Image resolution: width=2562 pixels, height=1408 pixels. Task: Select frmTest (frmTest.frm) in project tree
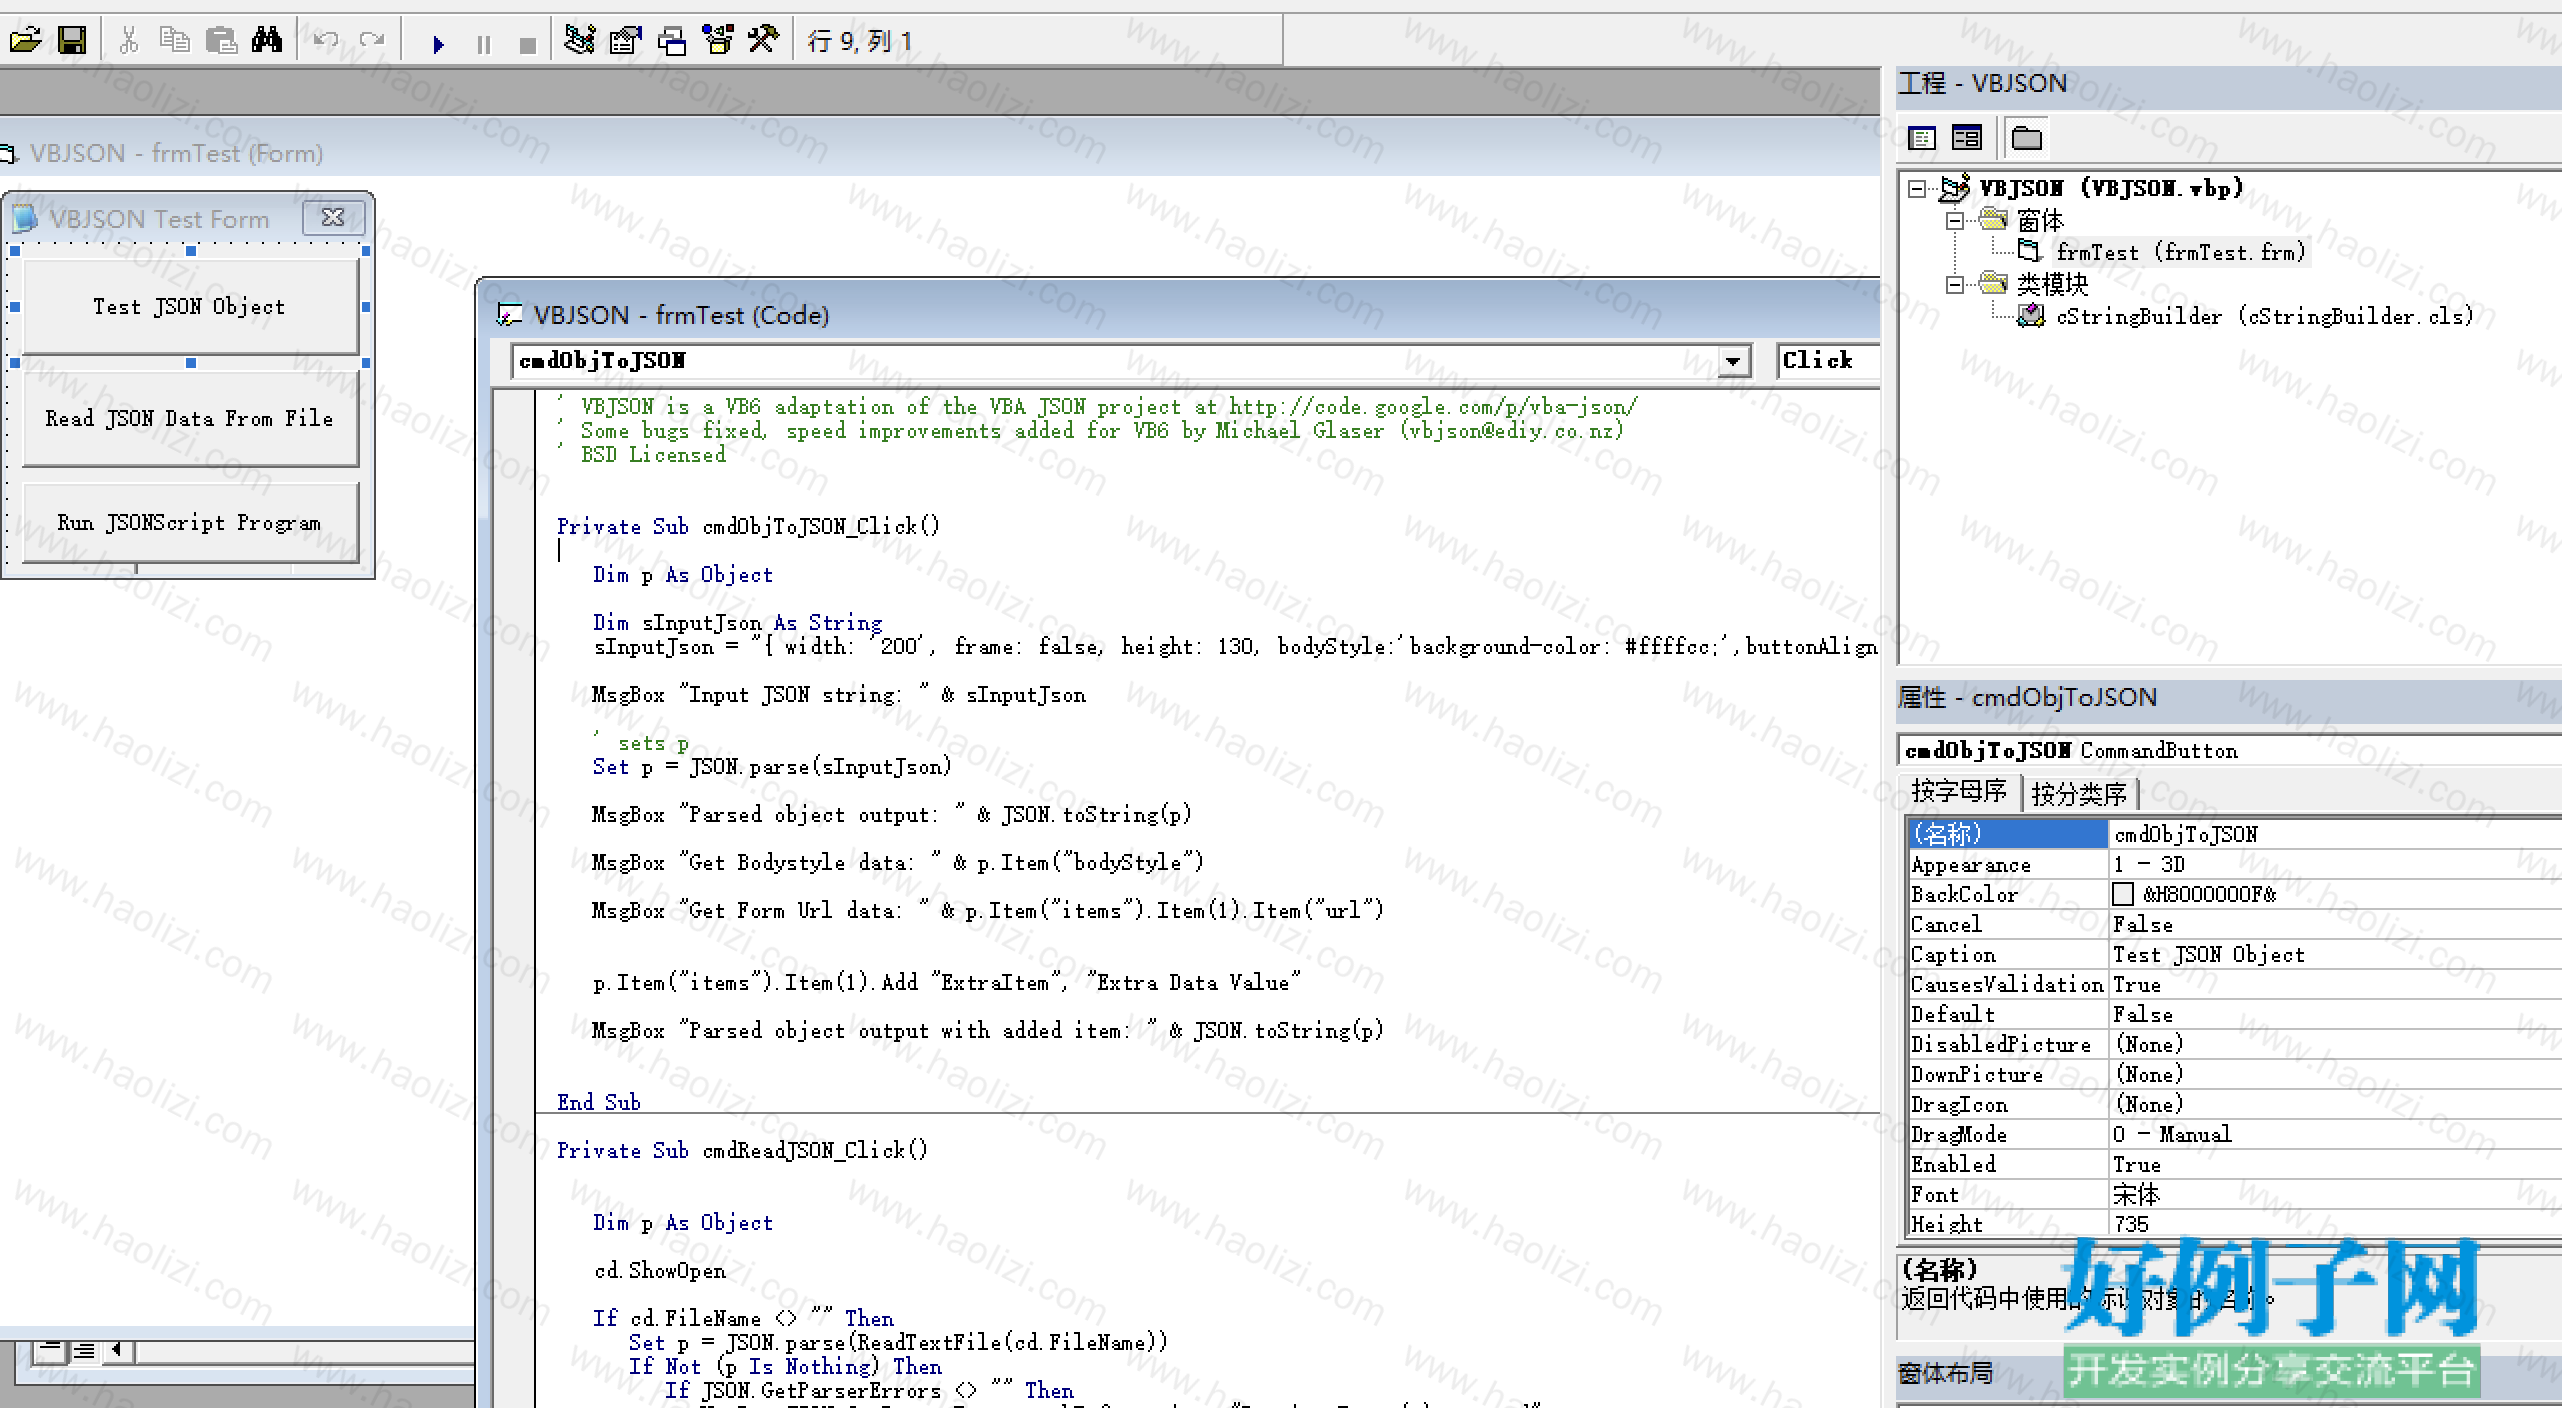pyautogui.click(x=2180, y=253)
